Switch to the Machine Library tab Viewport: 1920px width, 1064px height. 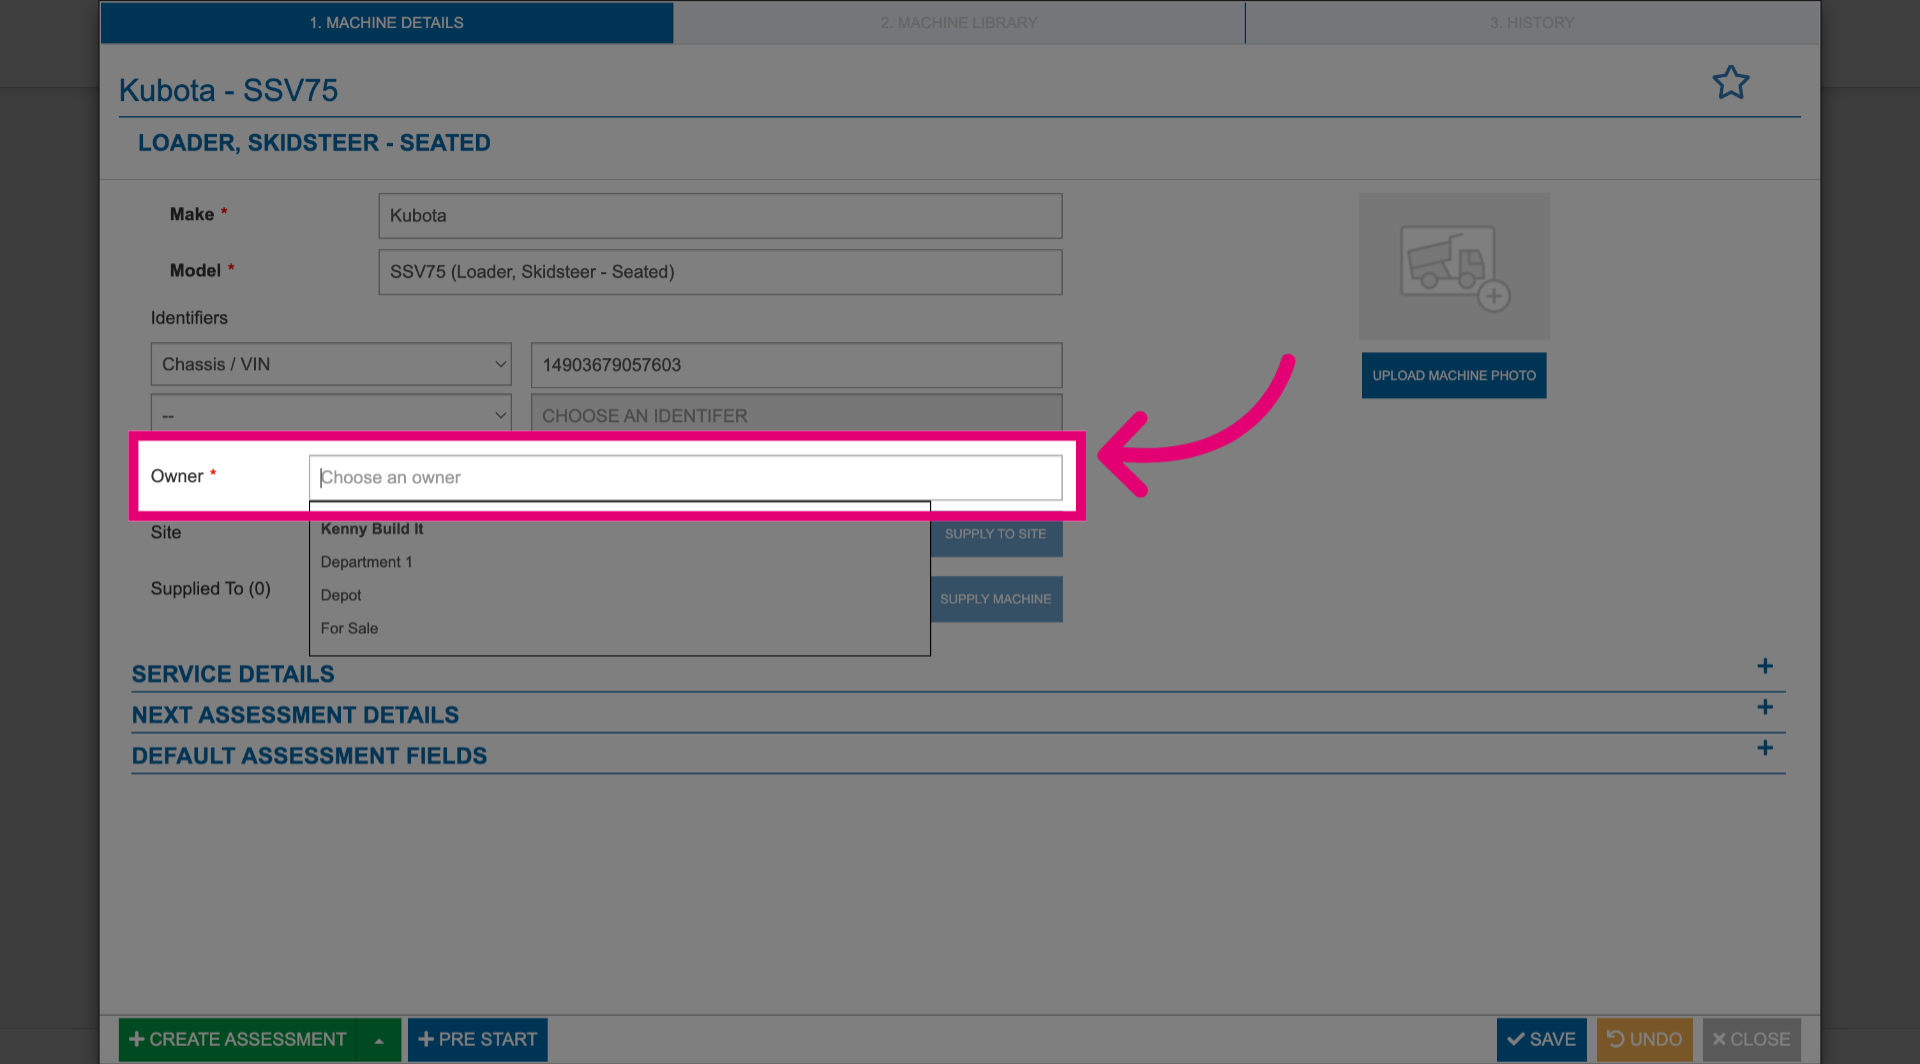(x=959, y=22)
